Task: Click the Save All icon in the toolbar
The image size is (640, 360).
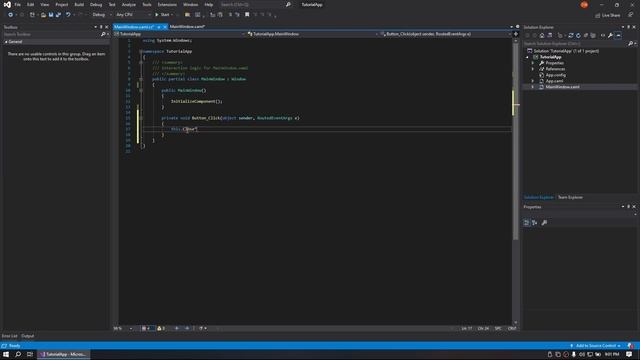Action: pos(58,15)
